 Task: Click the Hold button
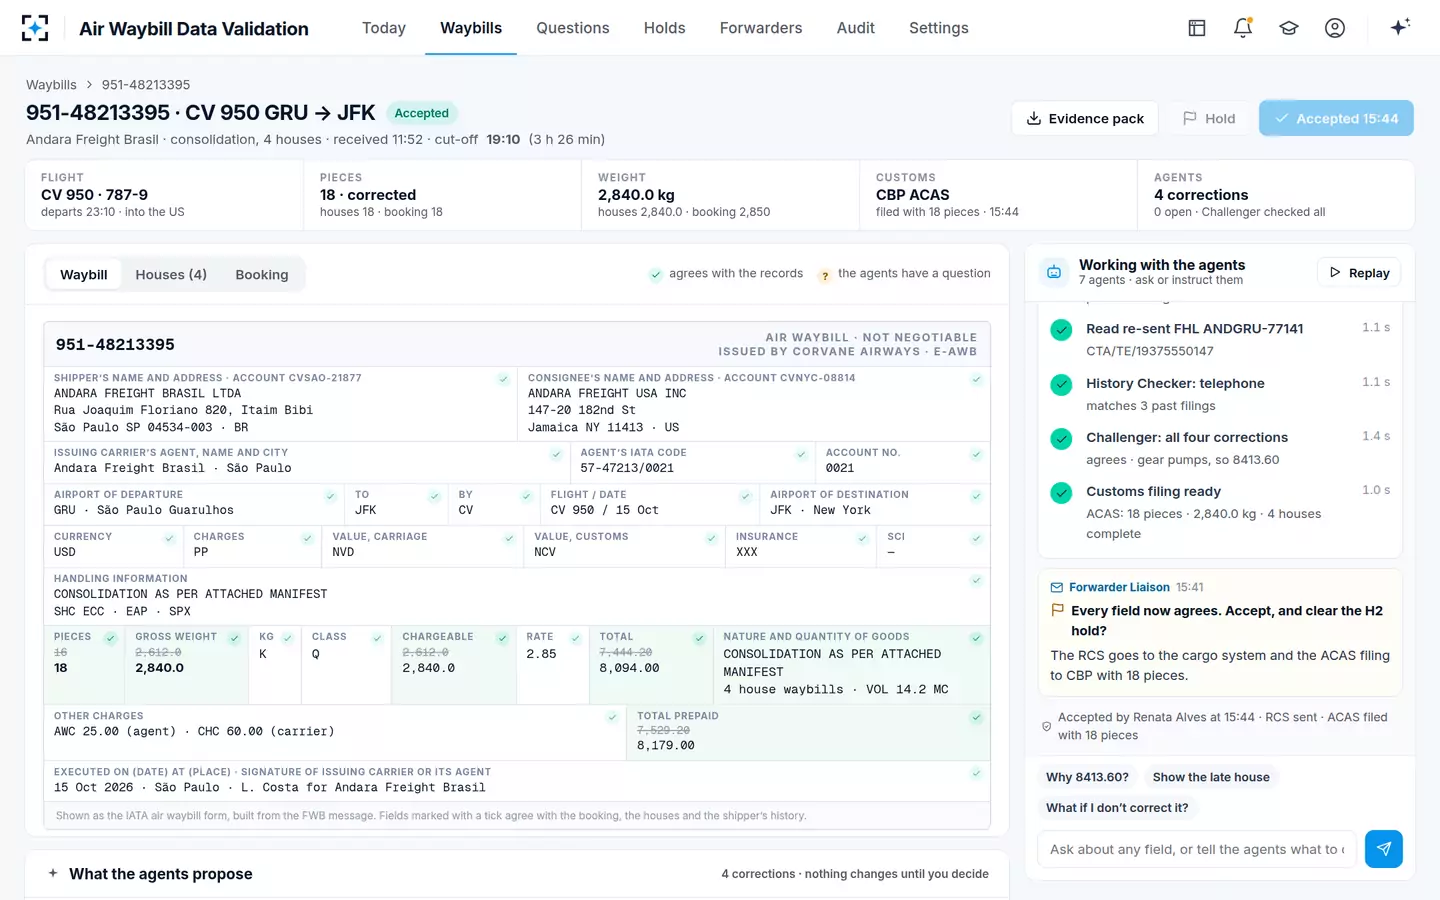coord(1209,118)
